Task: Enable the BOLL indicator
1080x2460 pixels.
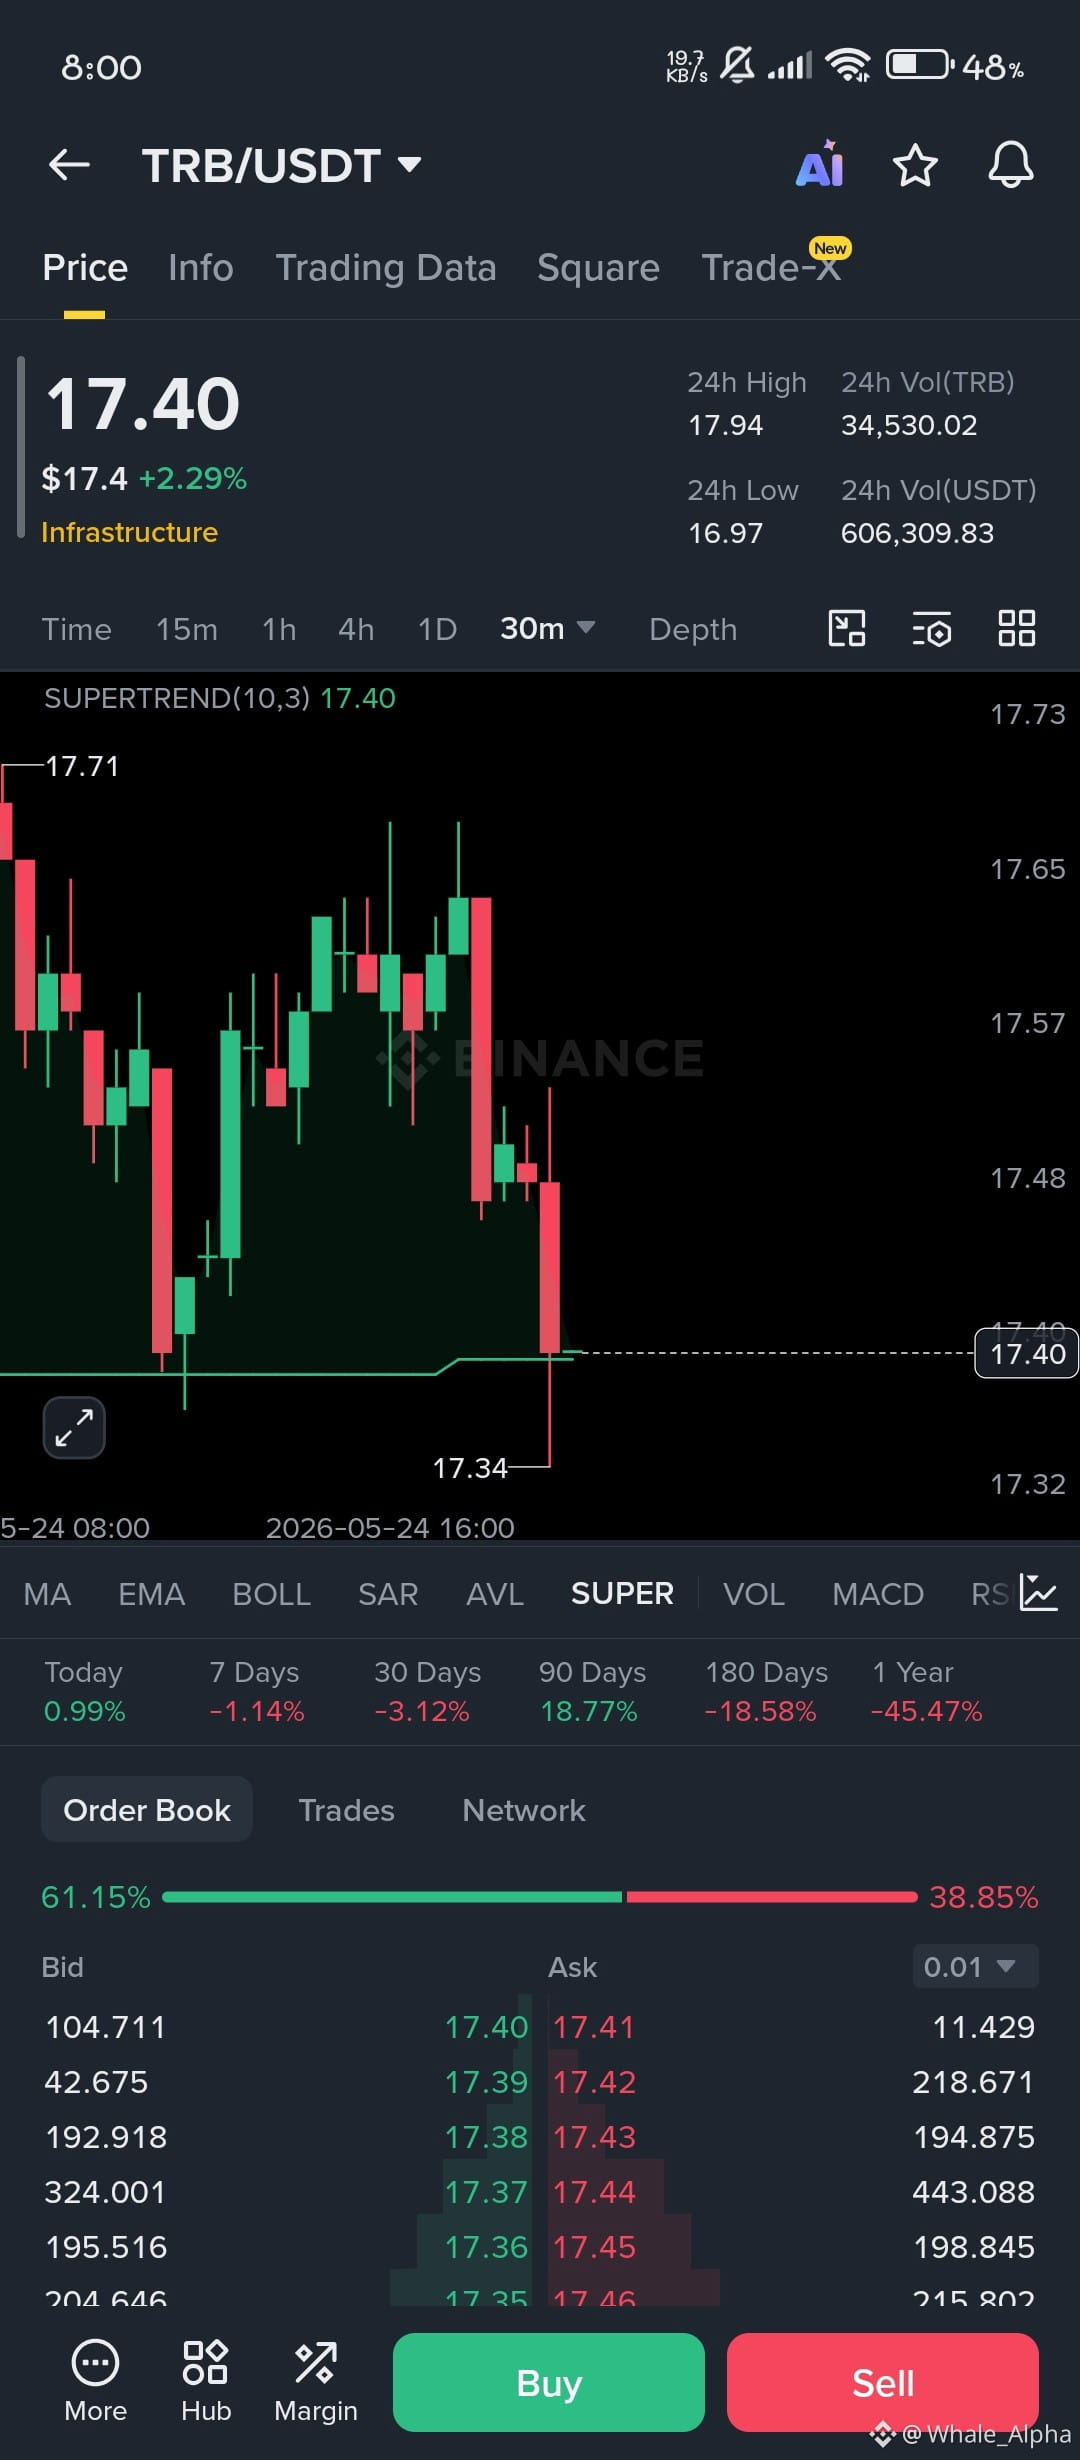Action: [x=271, y=1593]
